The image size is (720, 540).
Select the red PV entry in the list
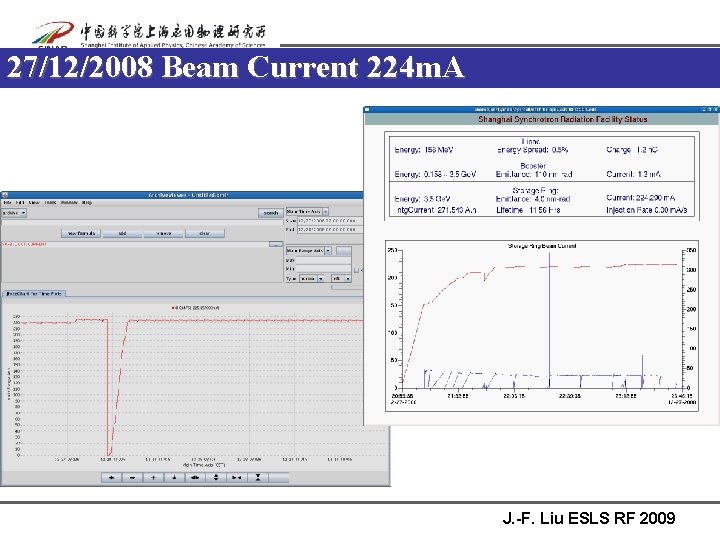click(24, 244)
